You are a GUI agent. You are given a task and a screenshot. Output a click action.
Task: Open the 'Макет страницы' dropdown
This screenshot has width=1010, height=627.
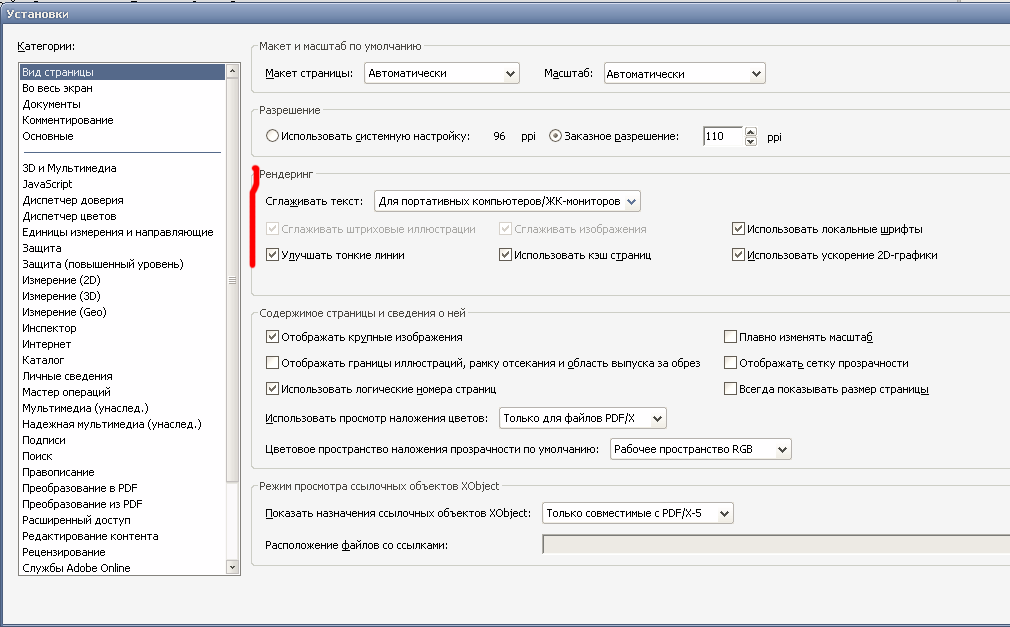pos(442,73)
